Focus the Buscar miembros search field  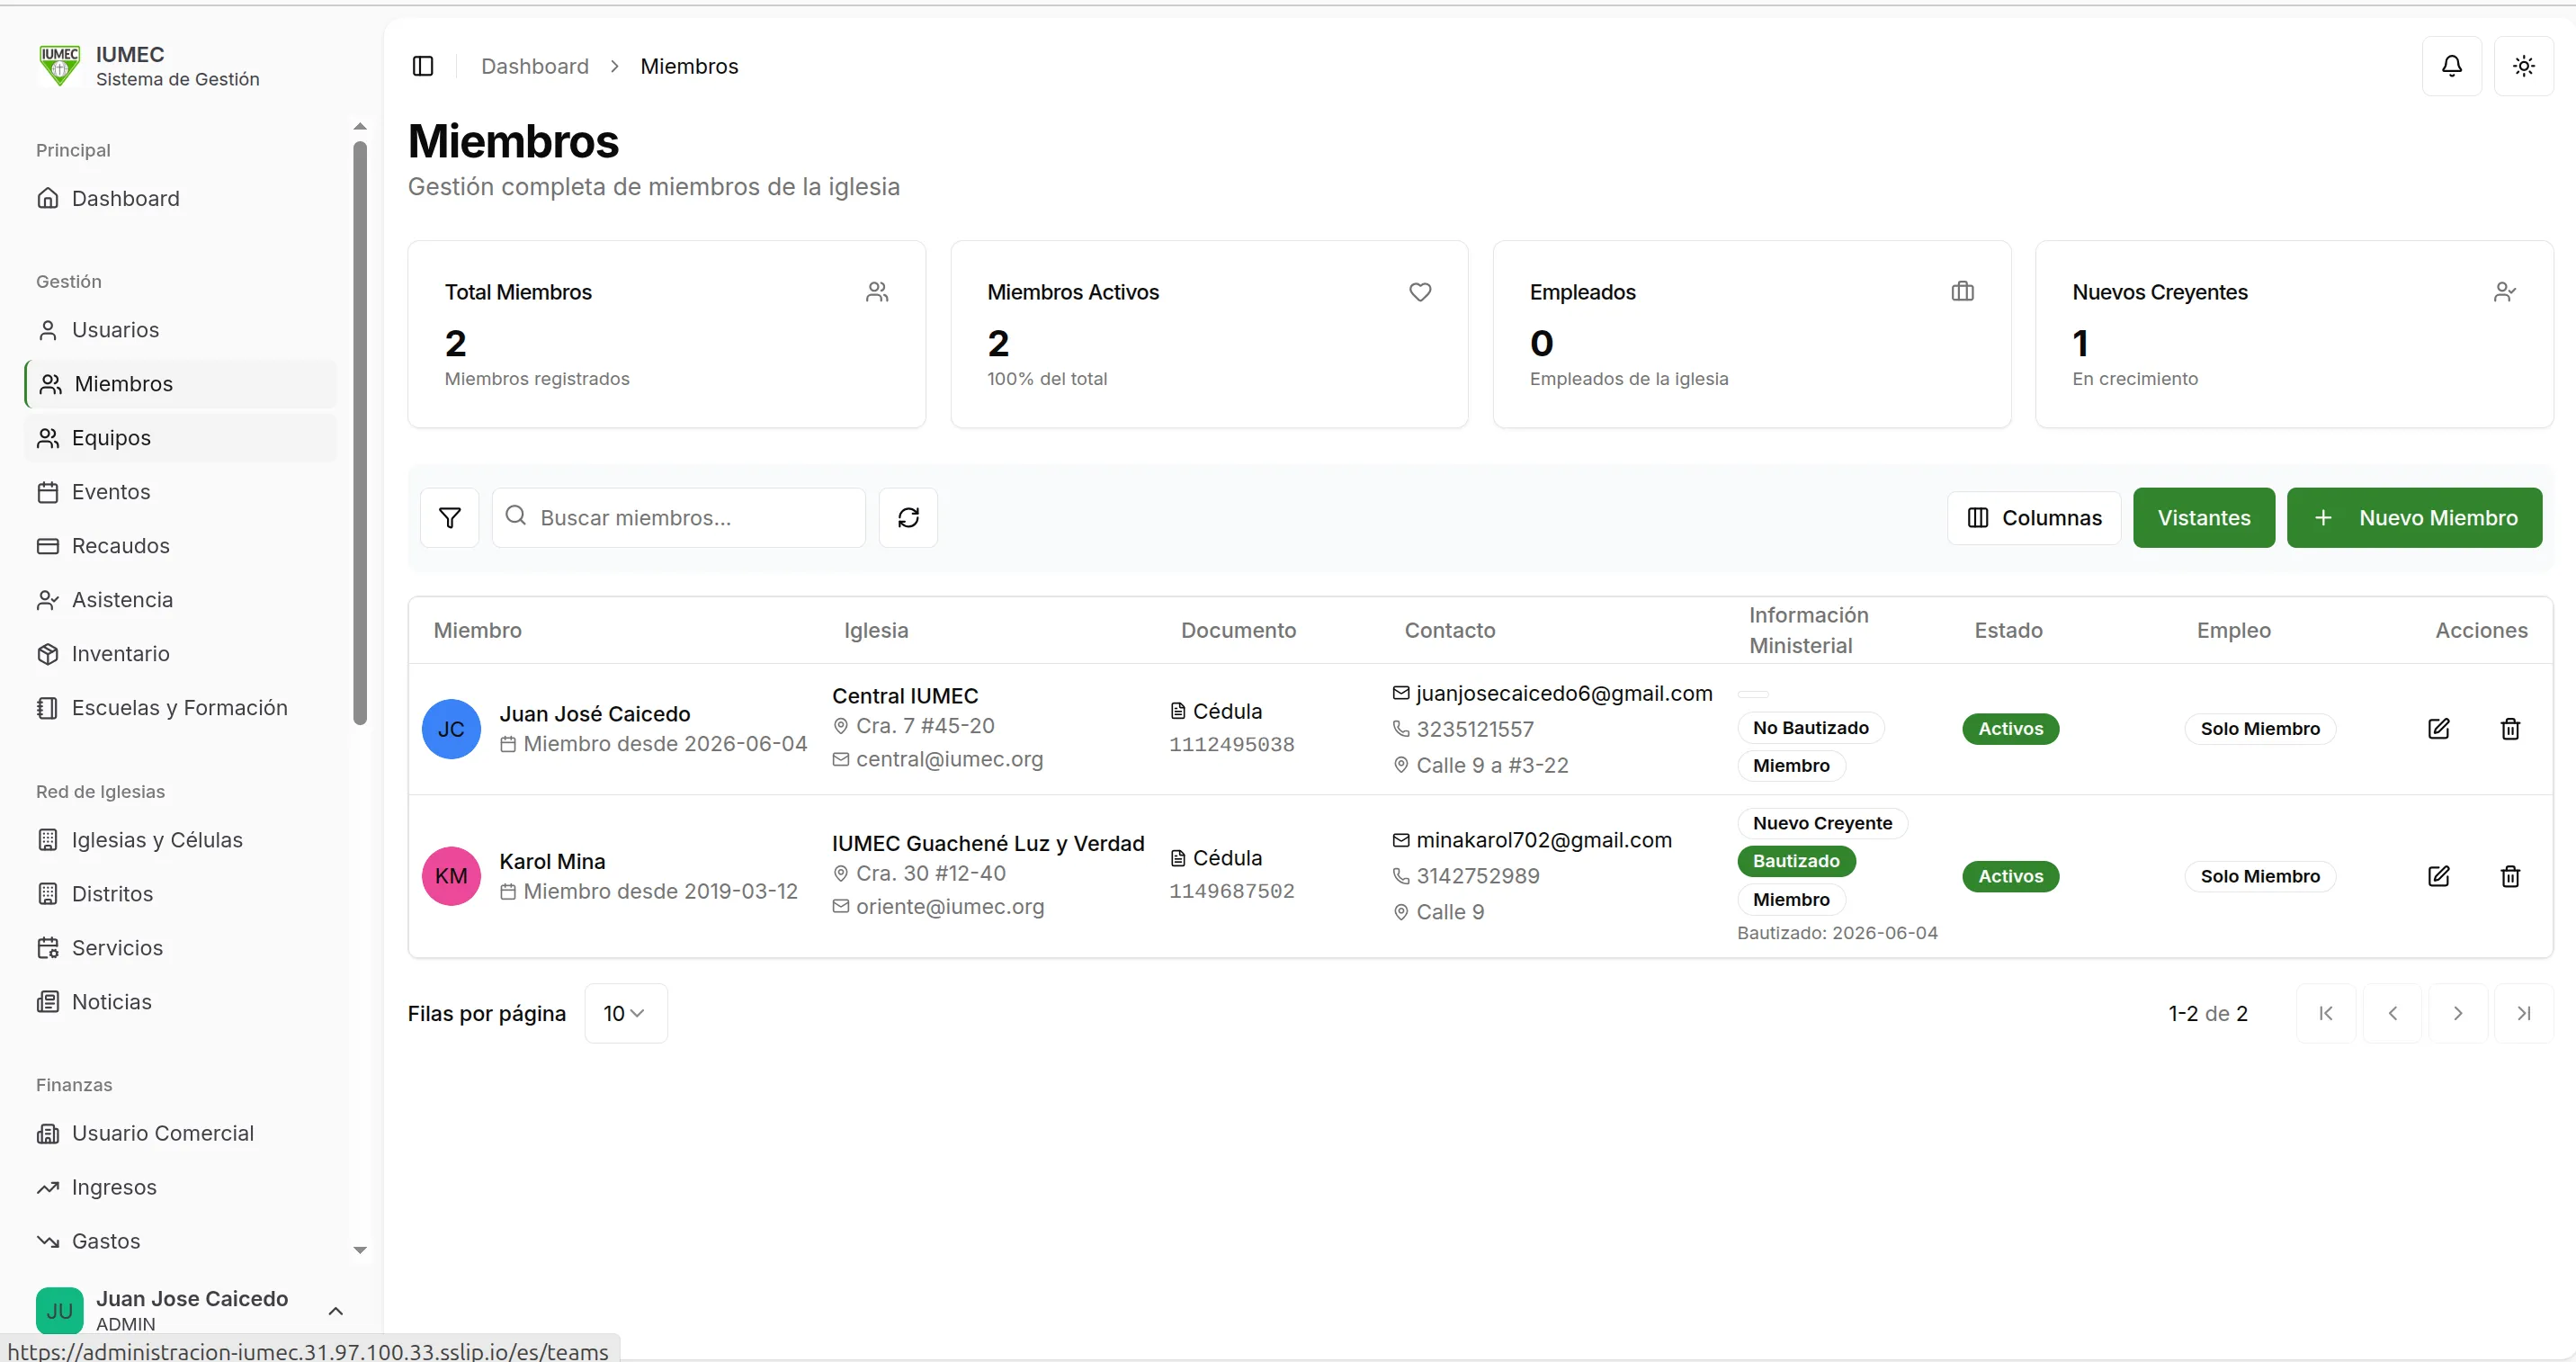[x=679, y=518]
